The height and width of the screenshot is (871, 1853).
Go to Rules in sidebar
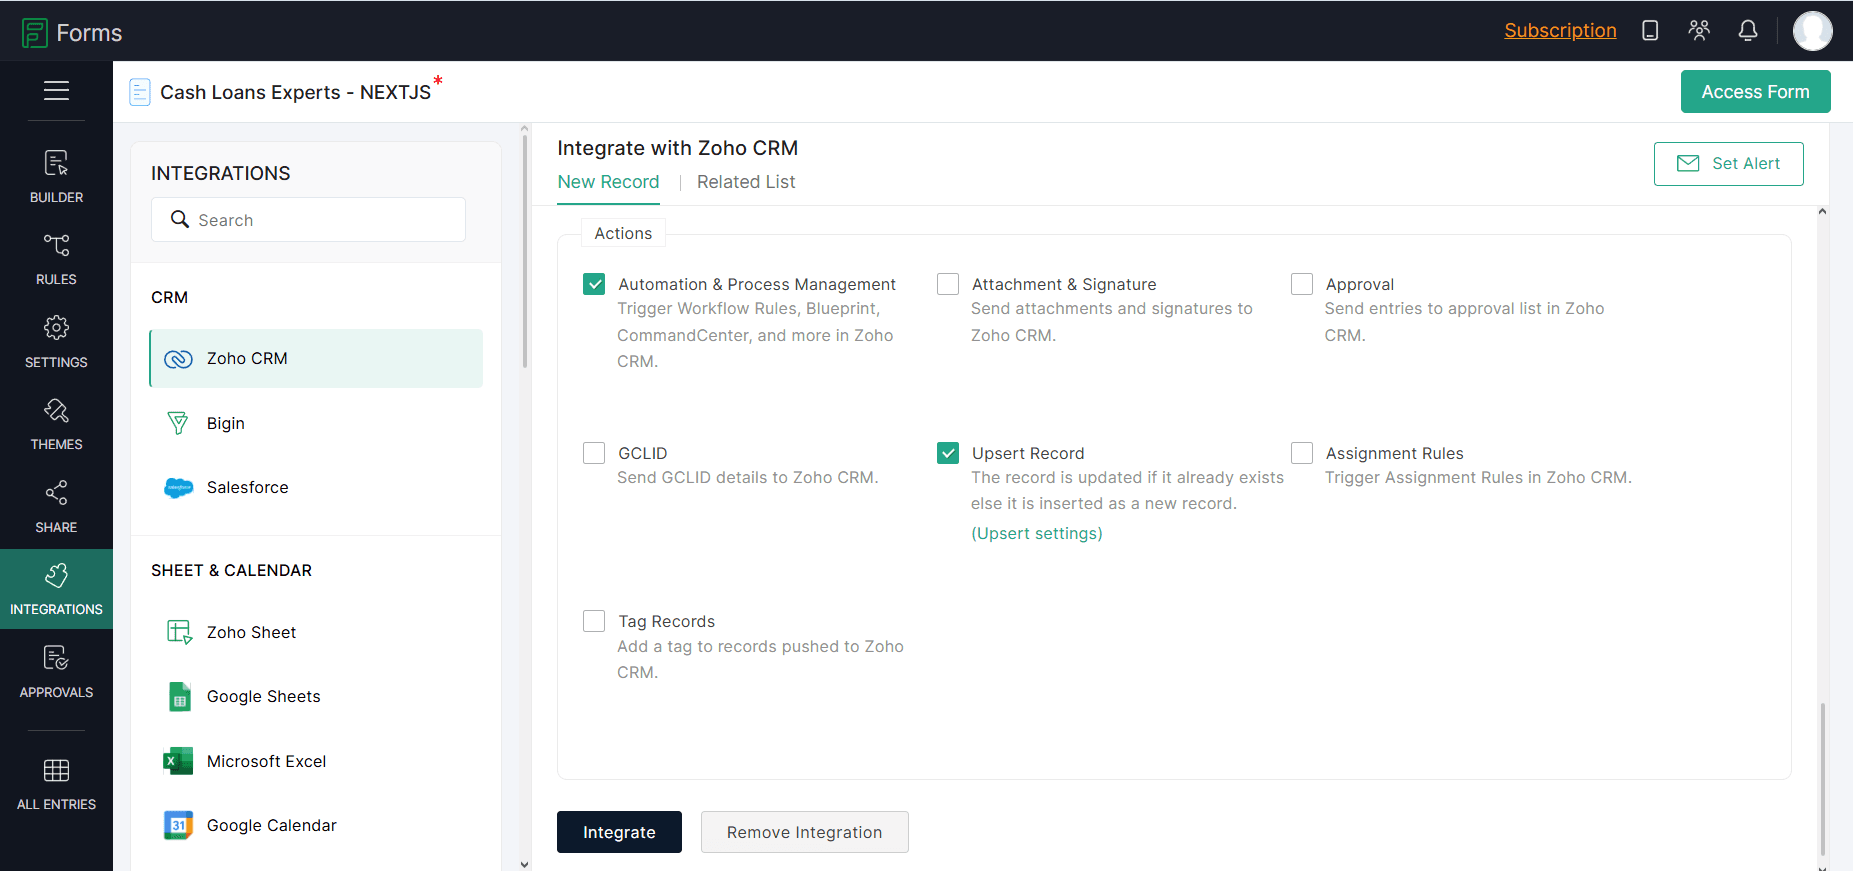pos(56,259)
